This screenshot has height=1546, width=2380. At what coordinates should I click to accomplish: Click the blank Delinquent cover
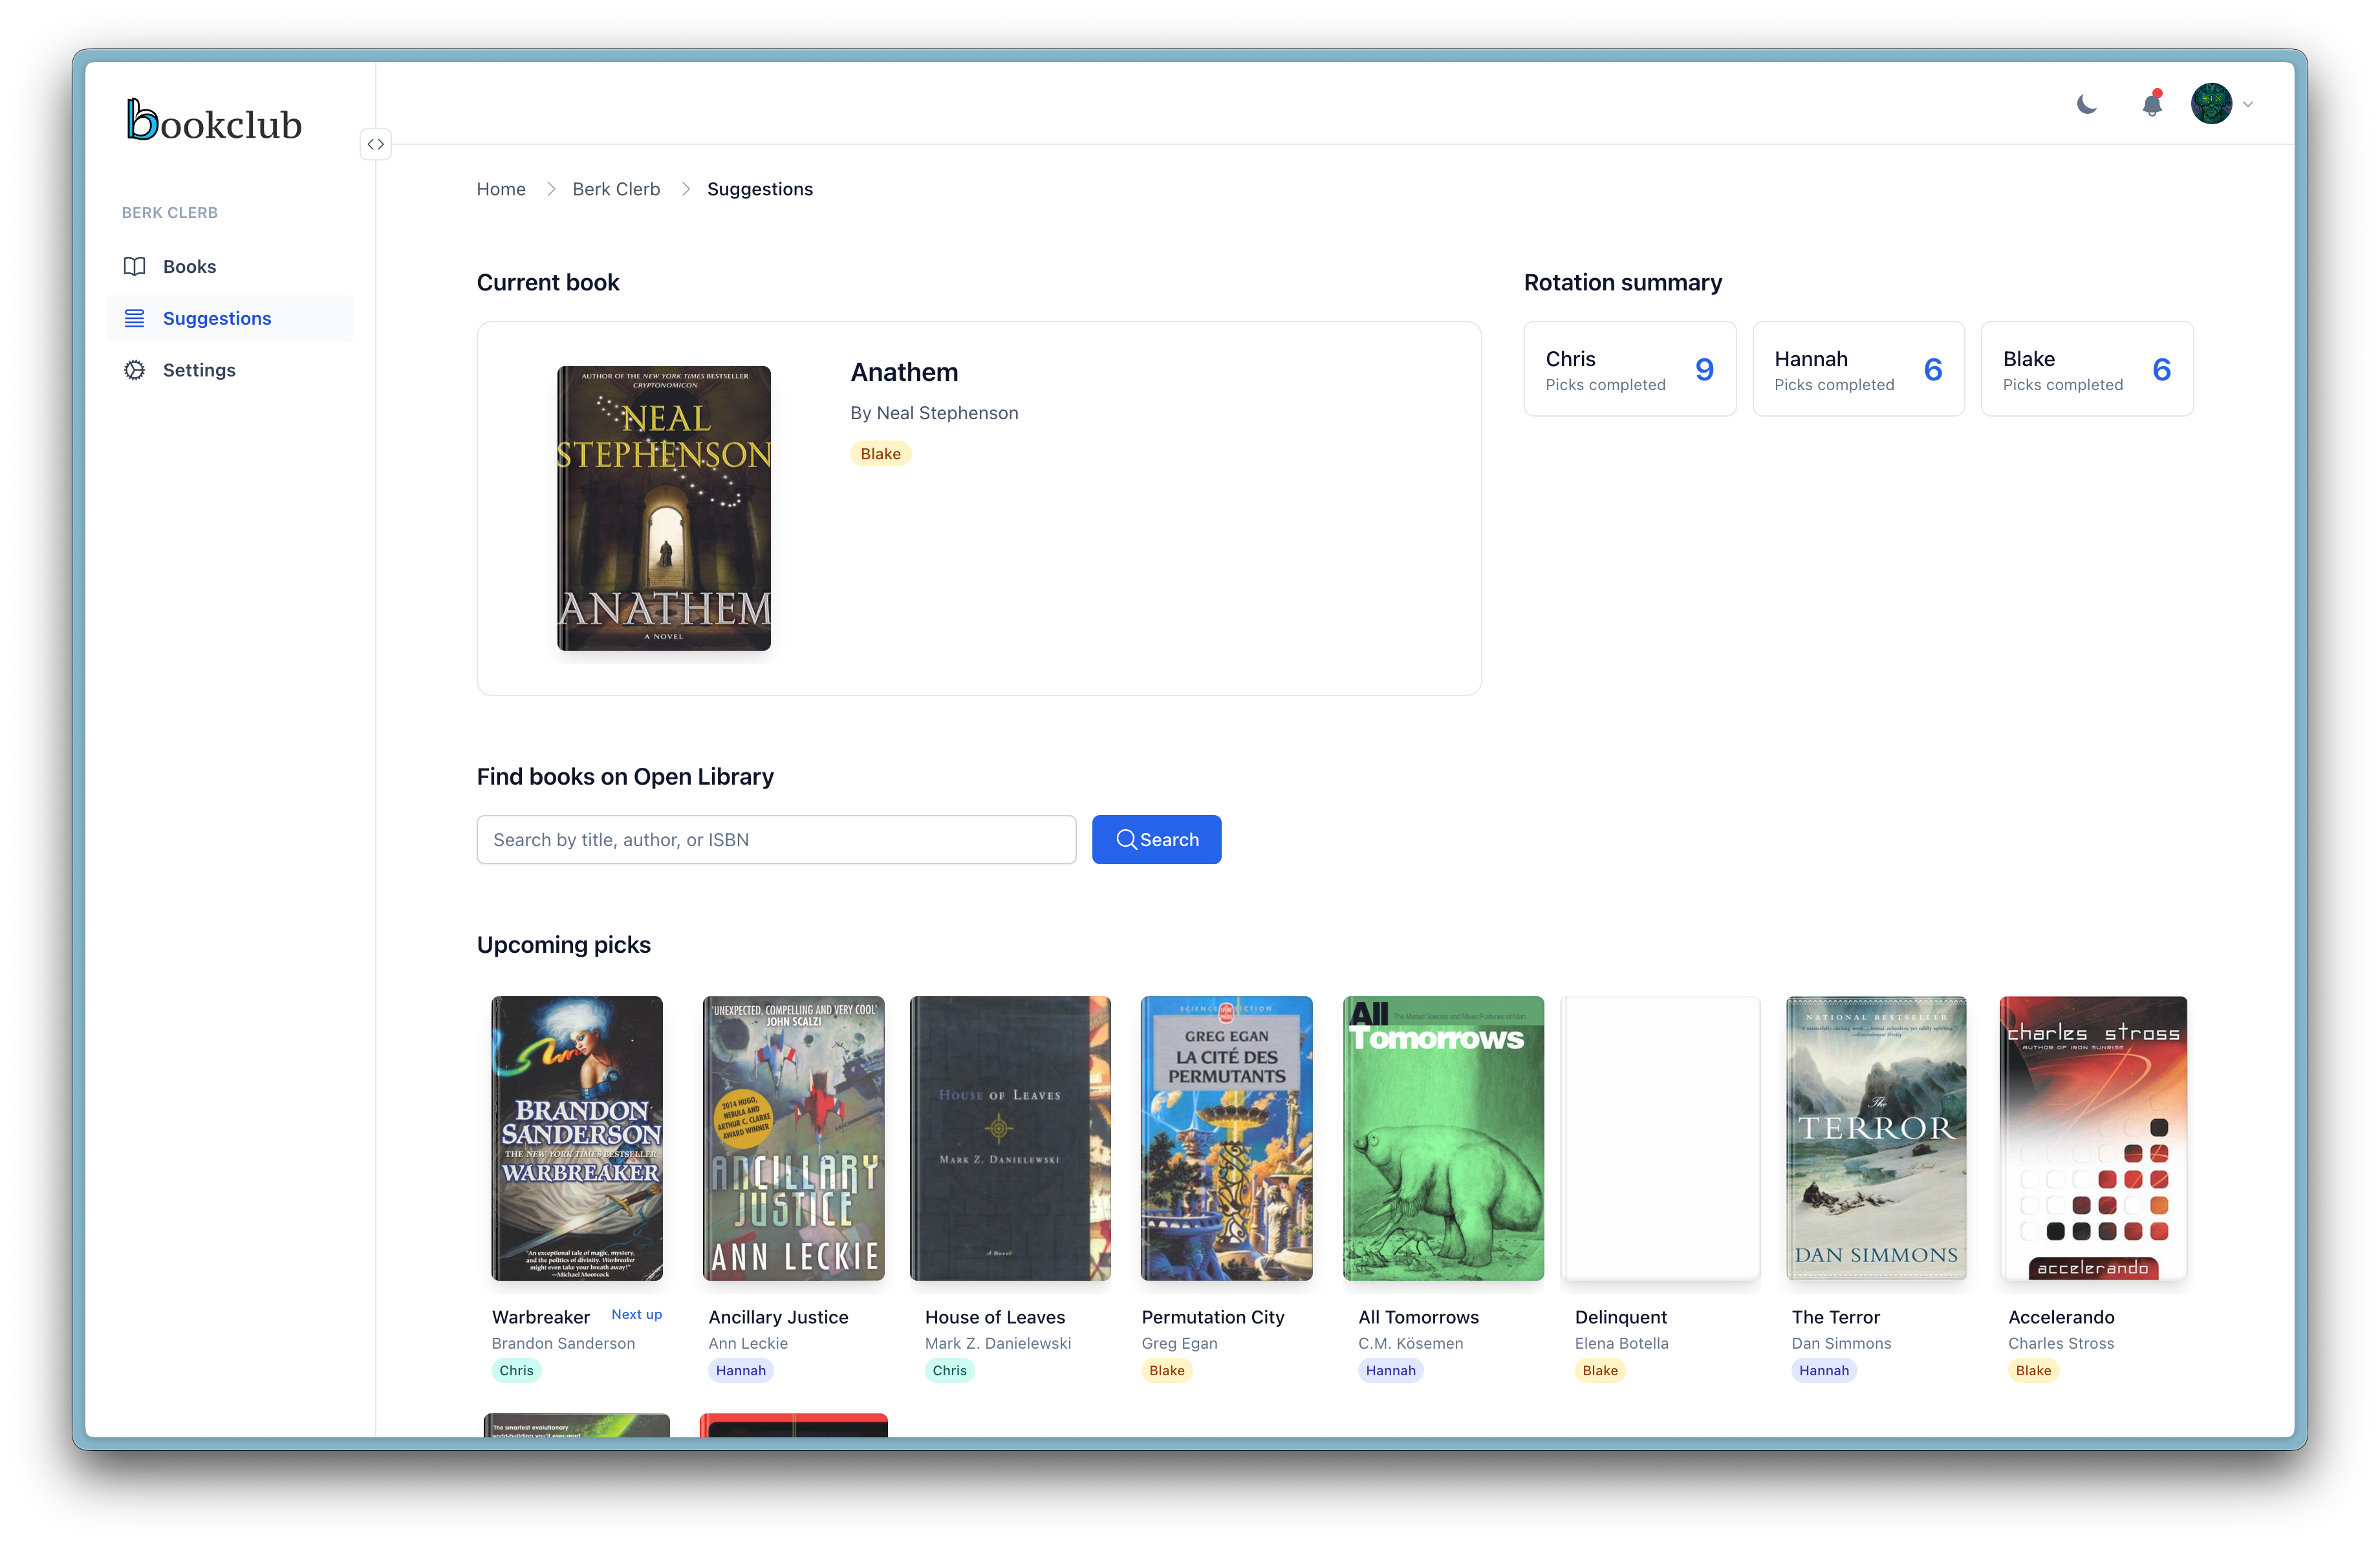point(1660,1138)
